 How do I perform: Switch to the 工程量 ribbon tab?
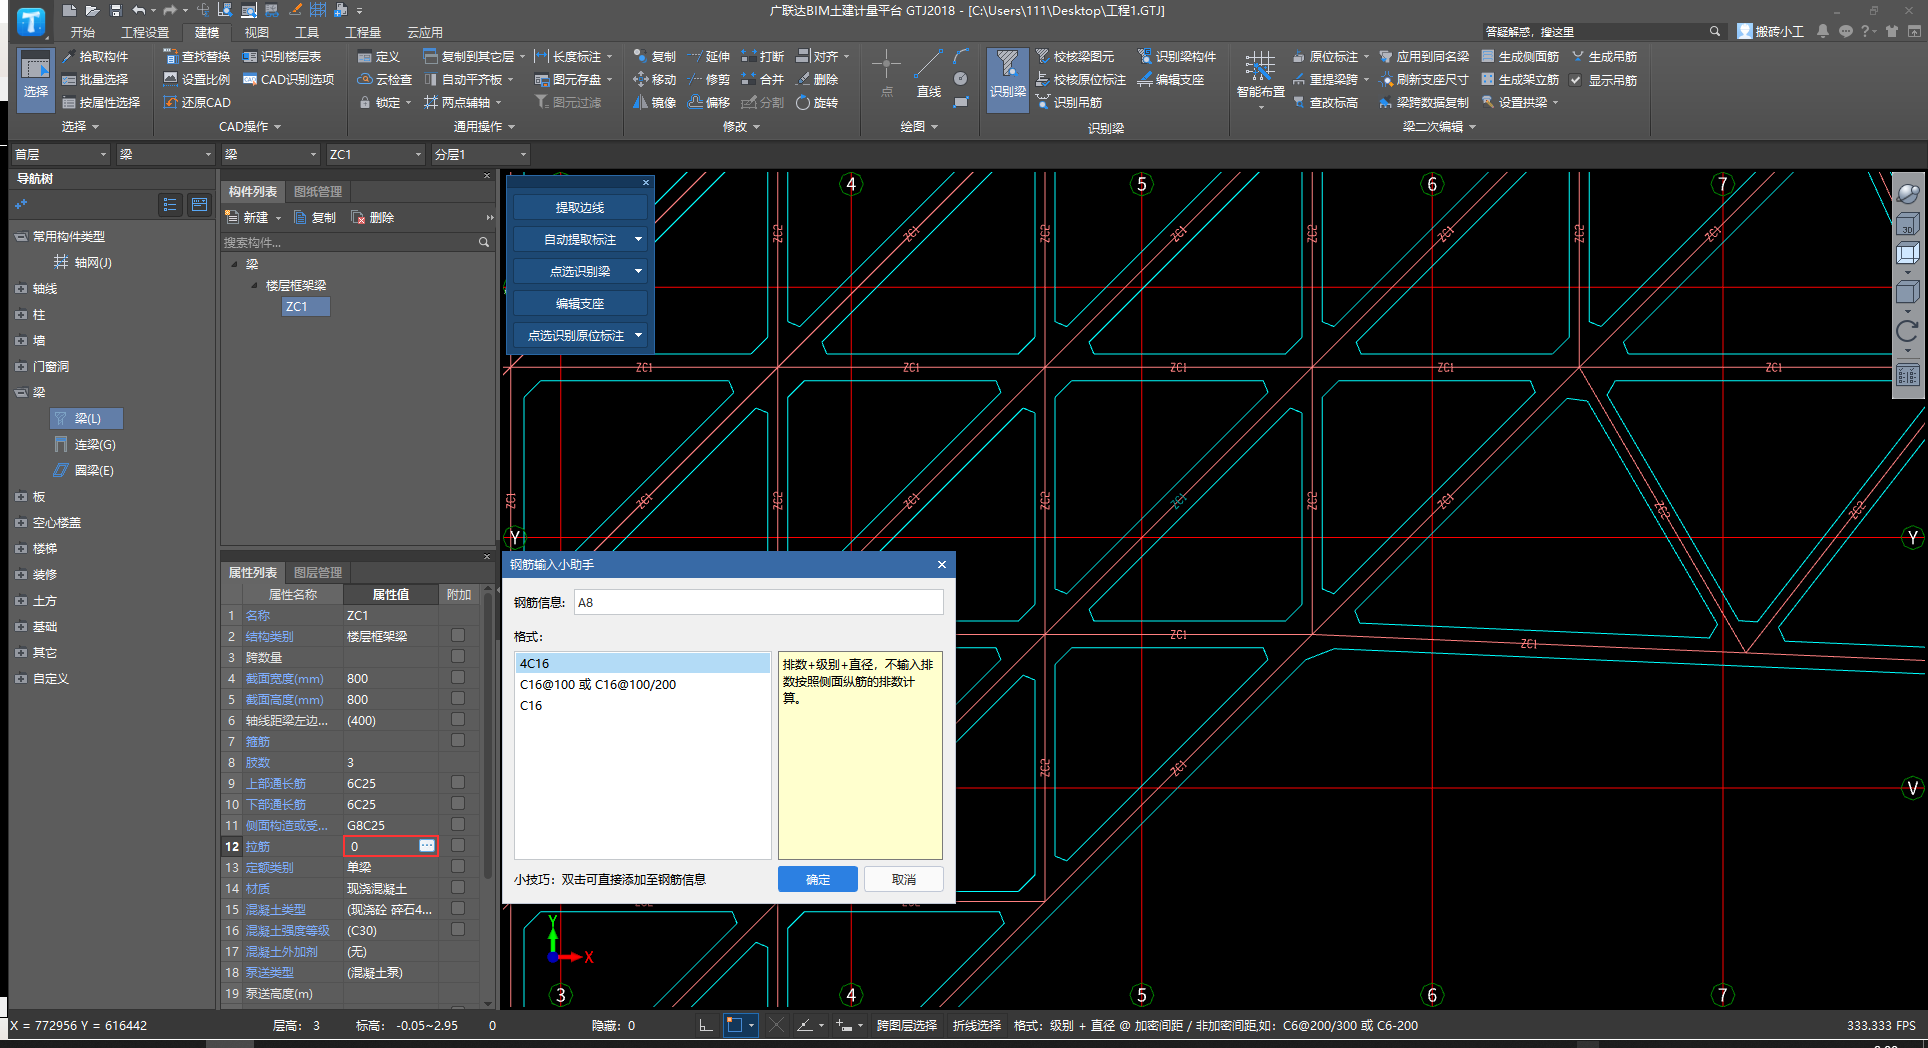(363, 32)
